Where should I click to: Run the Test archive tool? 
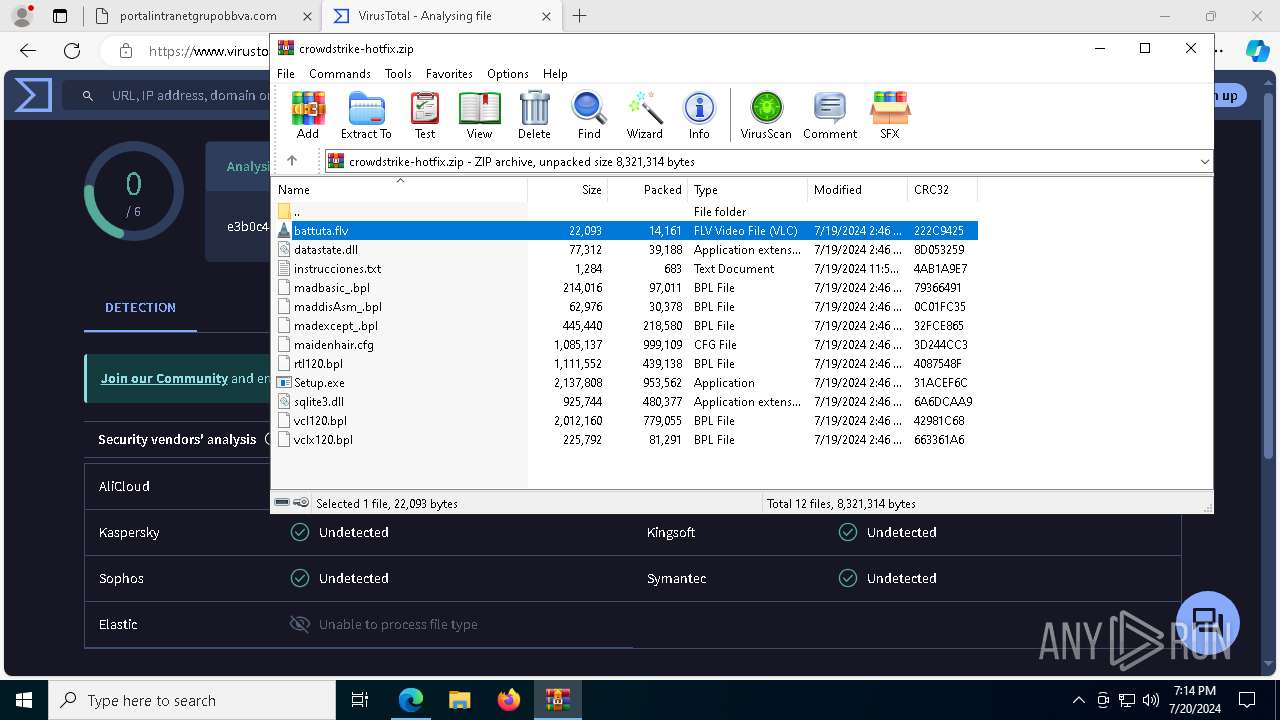click(x=425, y=115)
